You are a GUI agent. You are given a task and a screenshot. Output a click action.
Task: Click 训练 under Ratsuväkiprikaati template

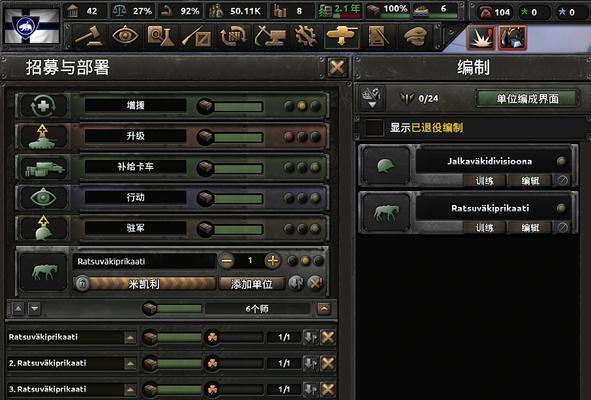click(x=485, y=228)
